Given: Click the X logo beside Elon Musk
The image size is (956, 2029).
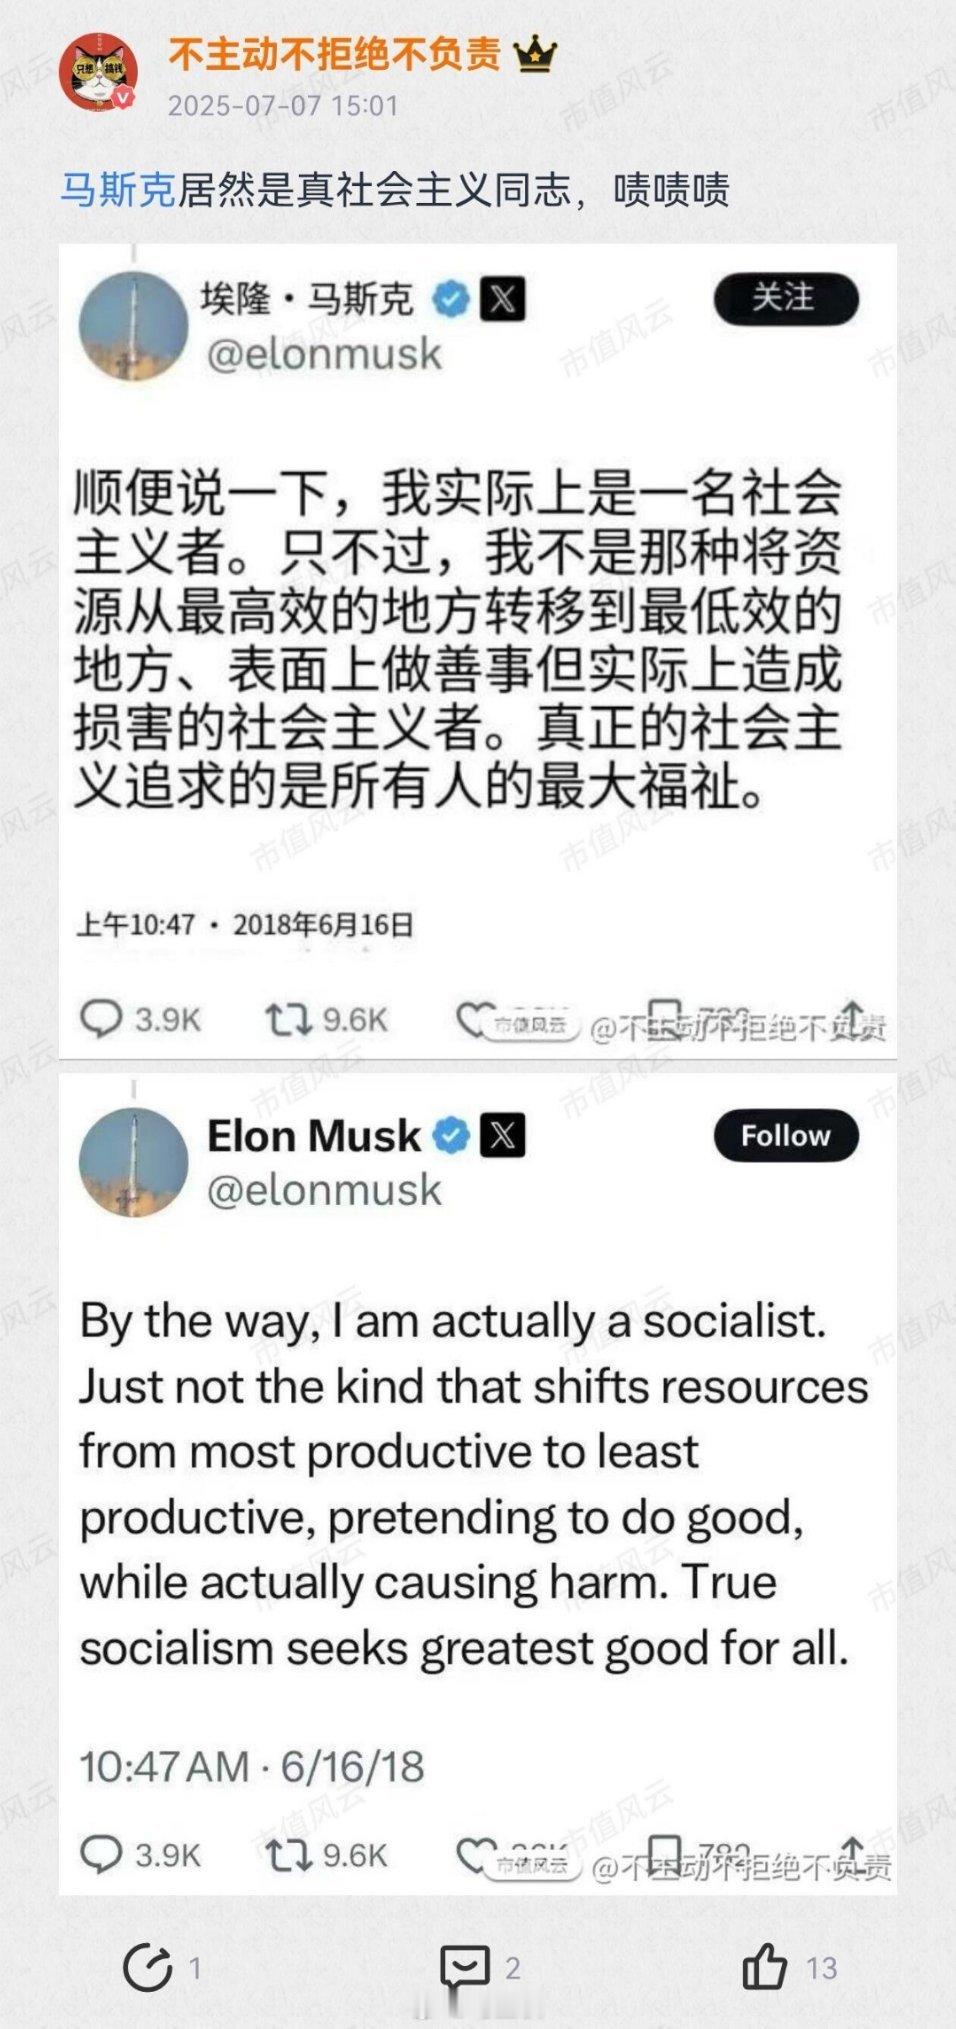Looking at the screenshot, I should 503,1136.
